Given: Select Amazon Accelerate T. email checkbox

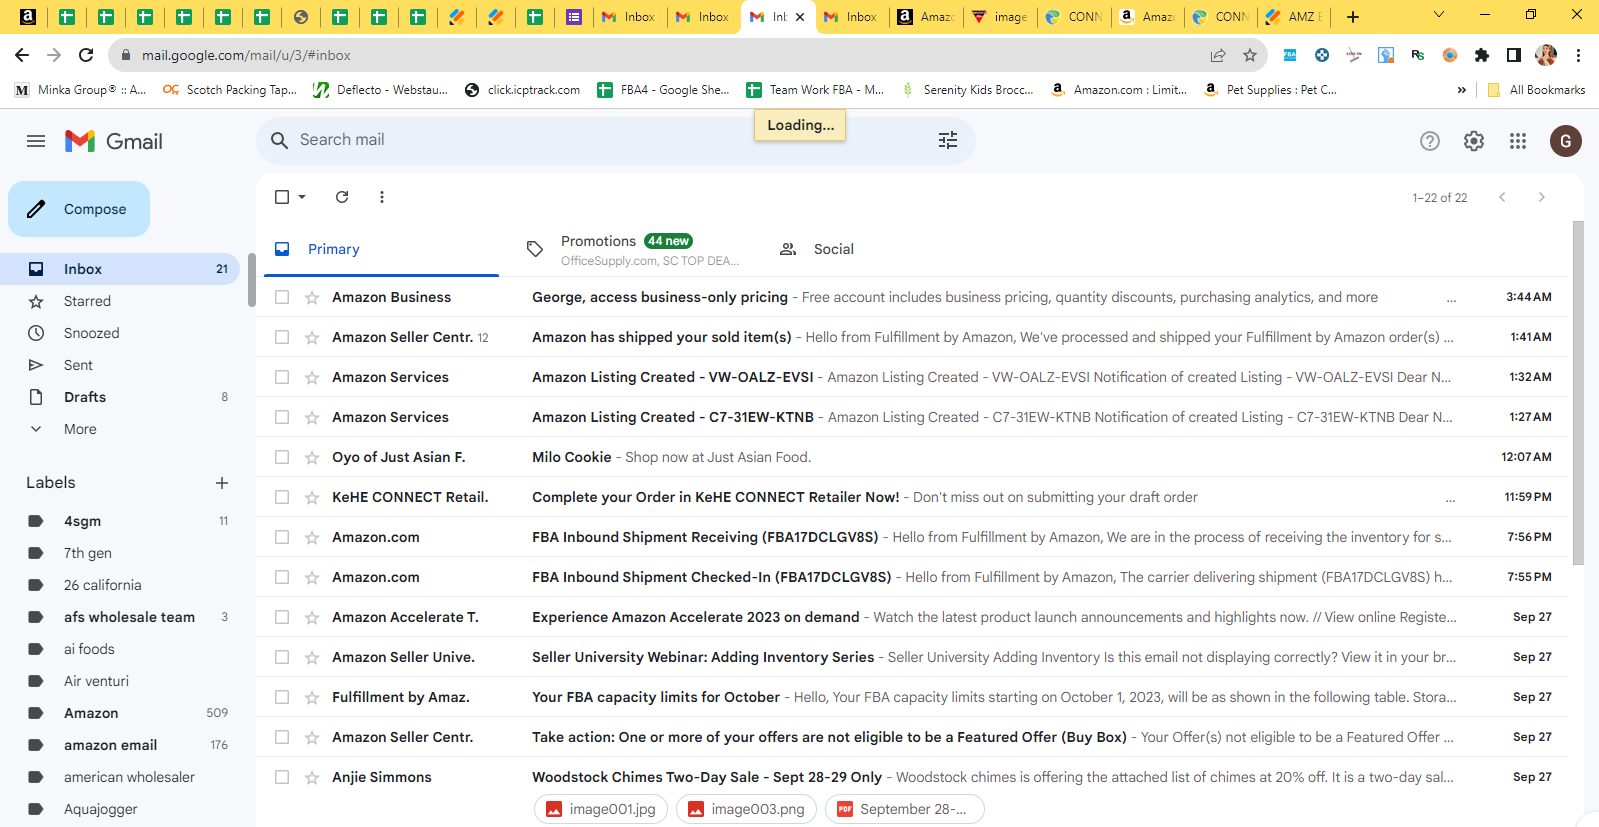Looking at the screenshot, I should click(282, 617).
